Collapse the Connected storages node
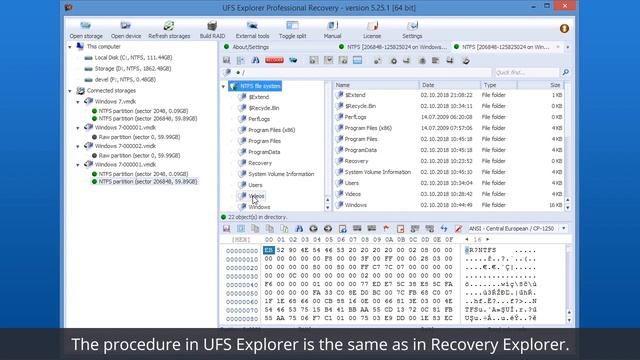 (x=70, y=91)
